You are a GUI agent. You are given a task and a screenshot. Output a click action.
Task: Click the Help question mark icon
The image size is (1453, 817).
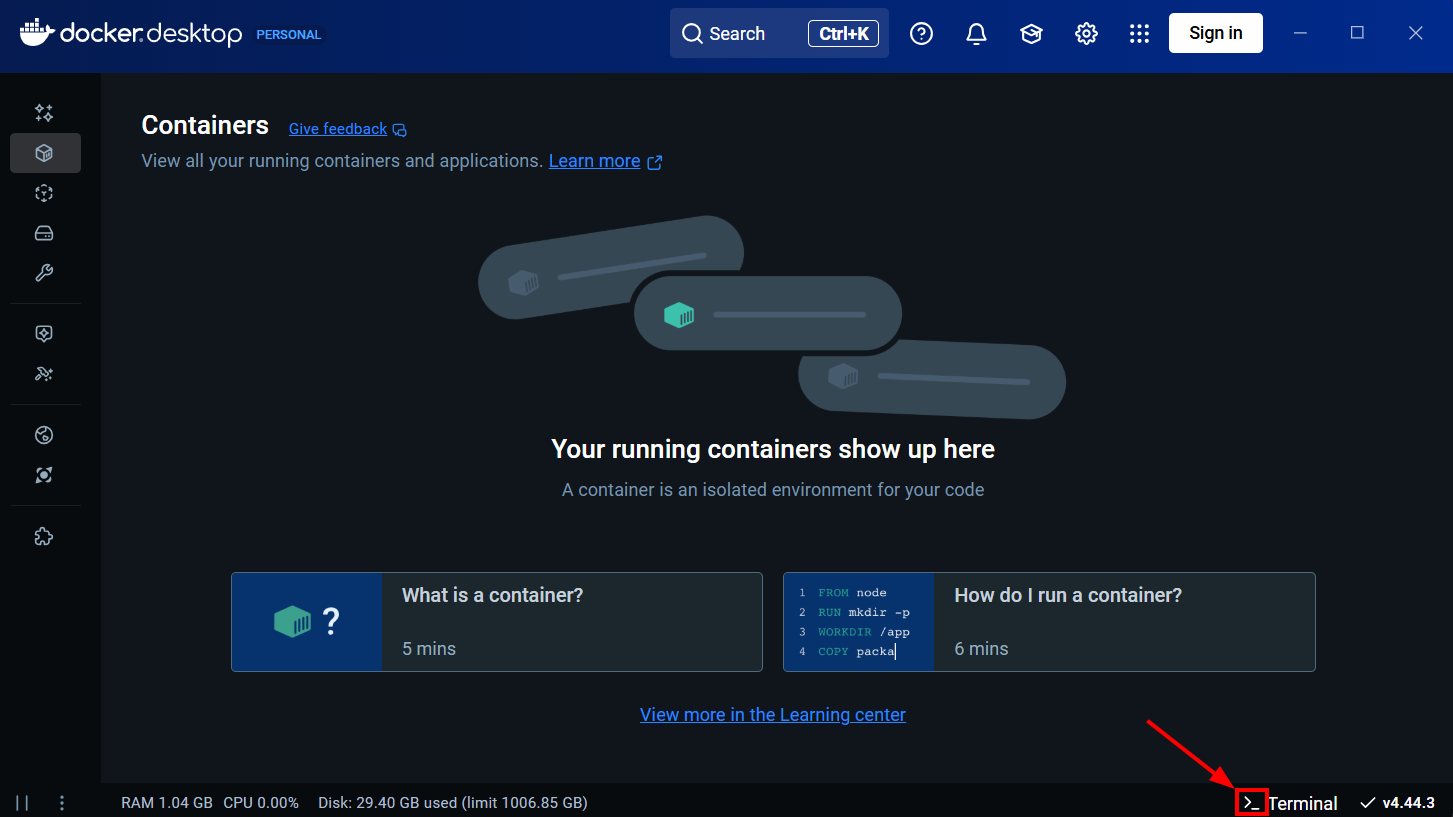tap(921, 34)
